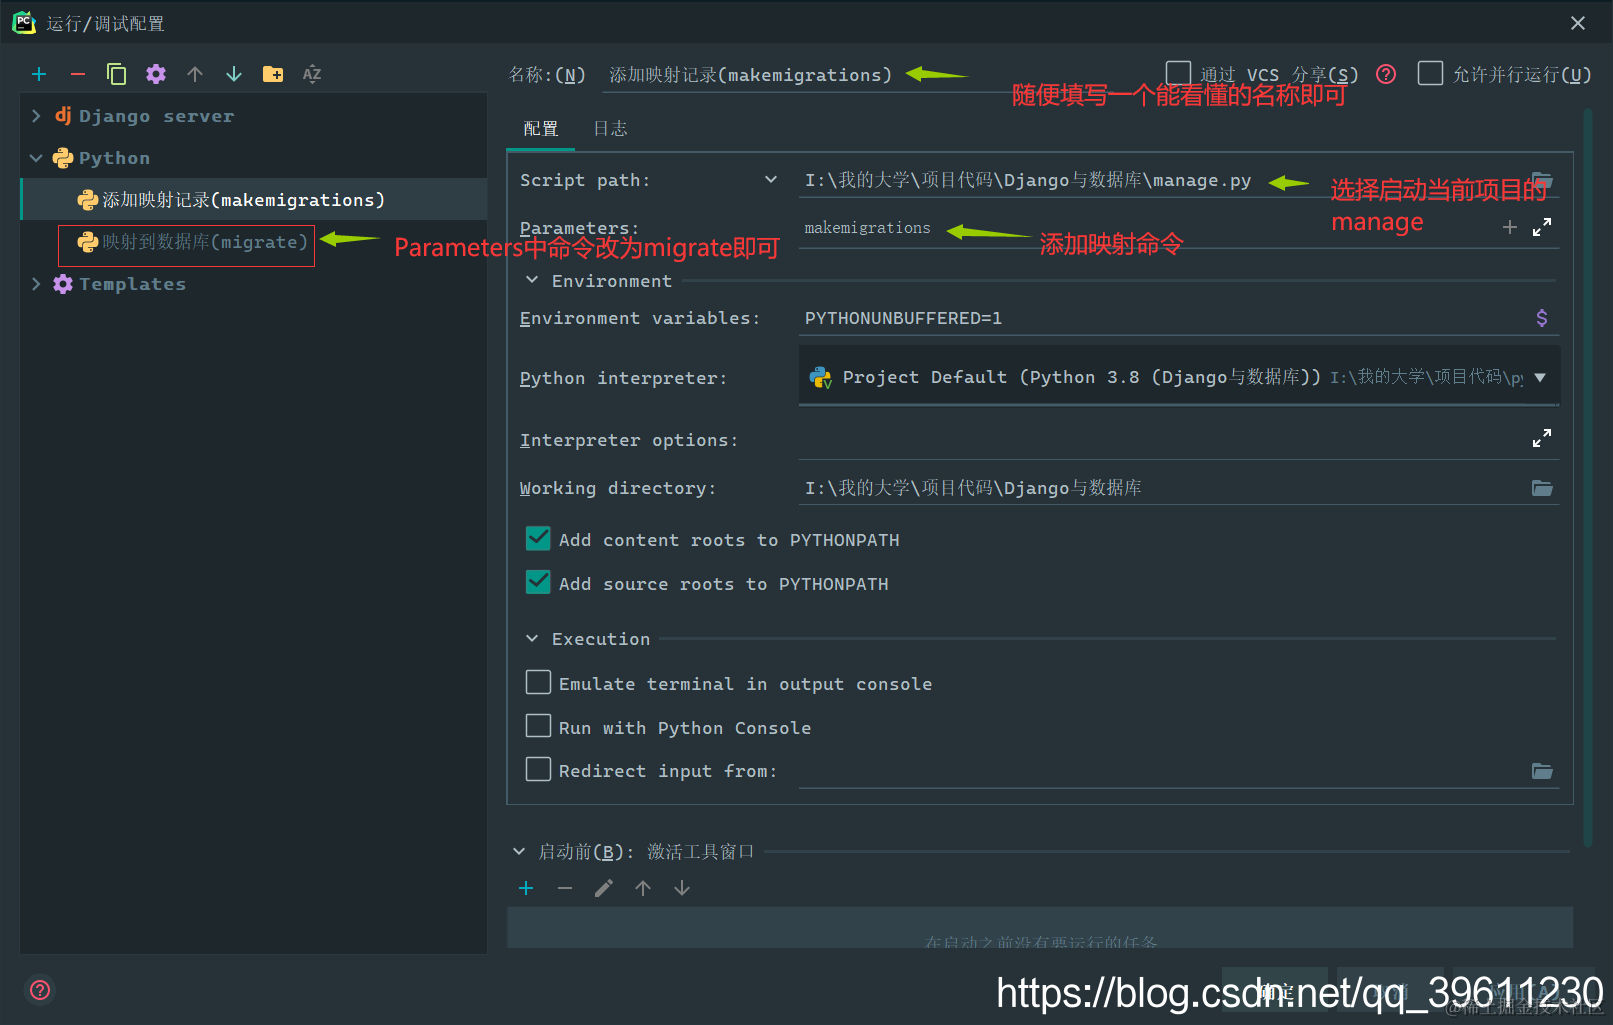This screenshot has height=1025, width=1613.
Task: Browse for Working directory folder
Action: click(x=1542, y=488)
